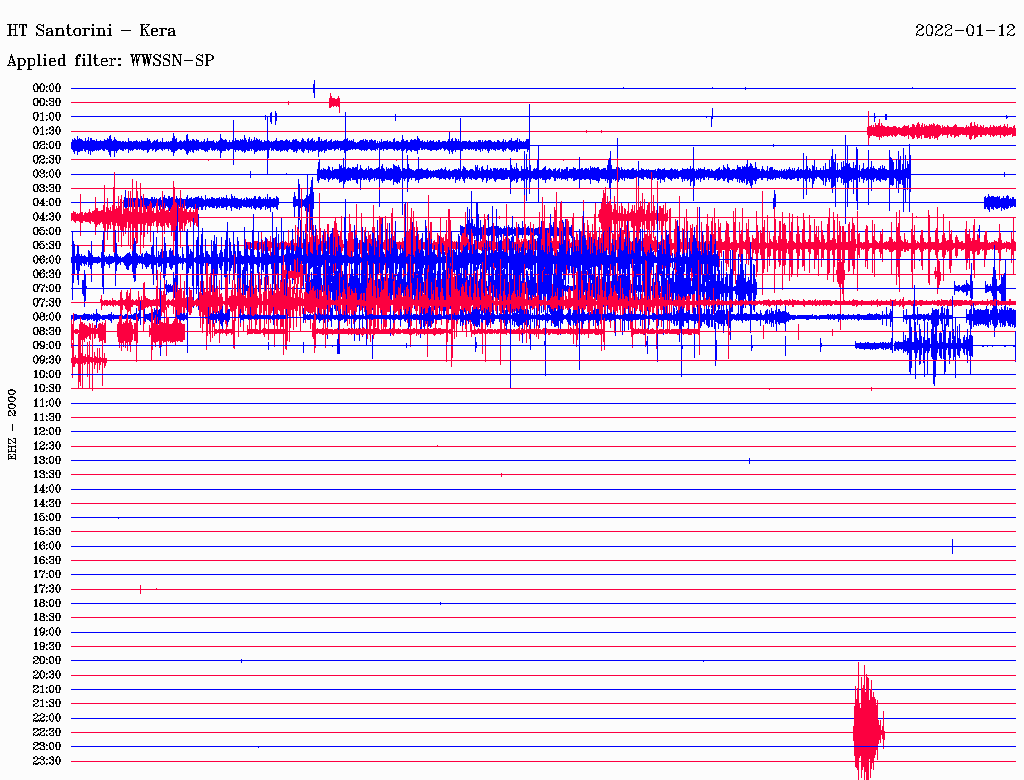Select the 13:00 time label

click(47, 461)
